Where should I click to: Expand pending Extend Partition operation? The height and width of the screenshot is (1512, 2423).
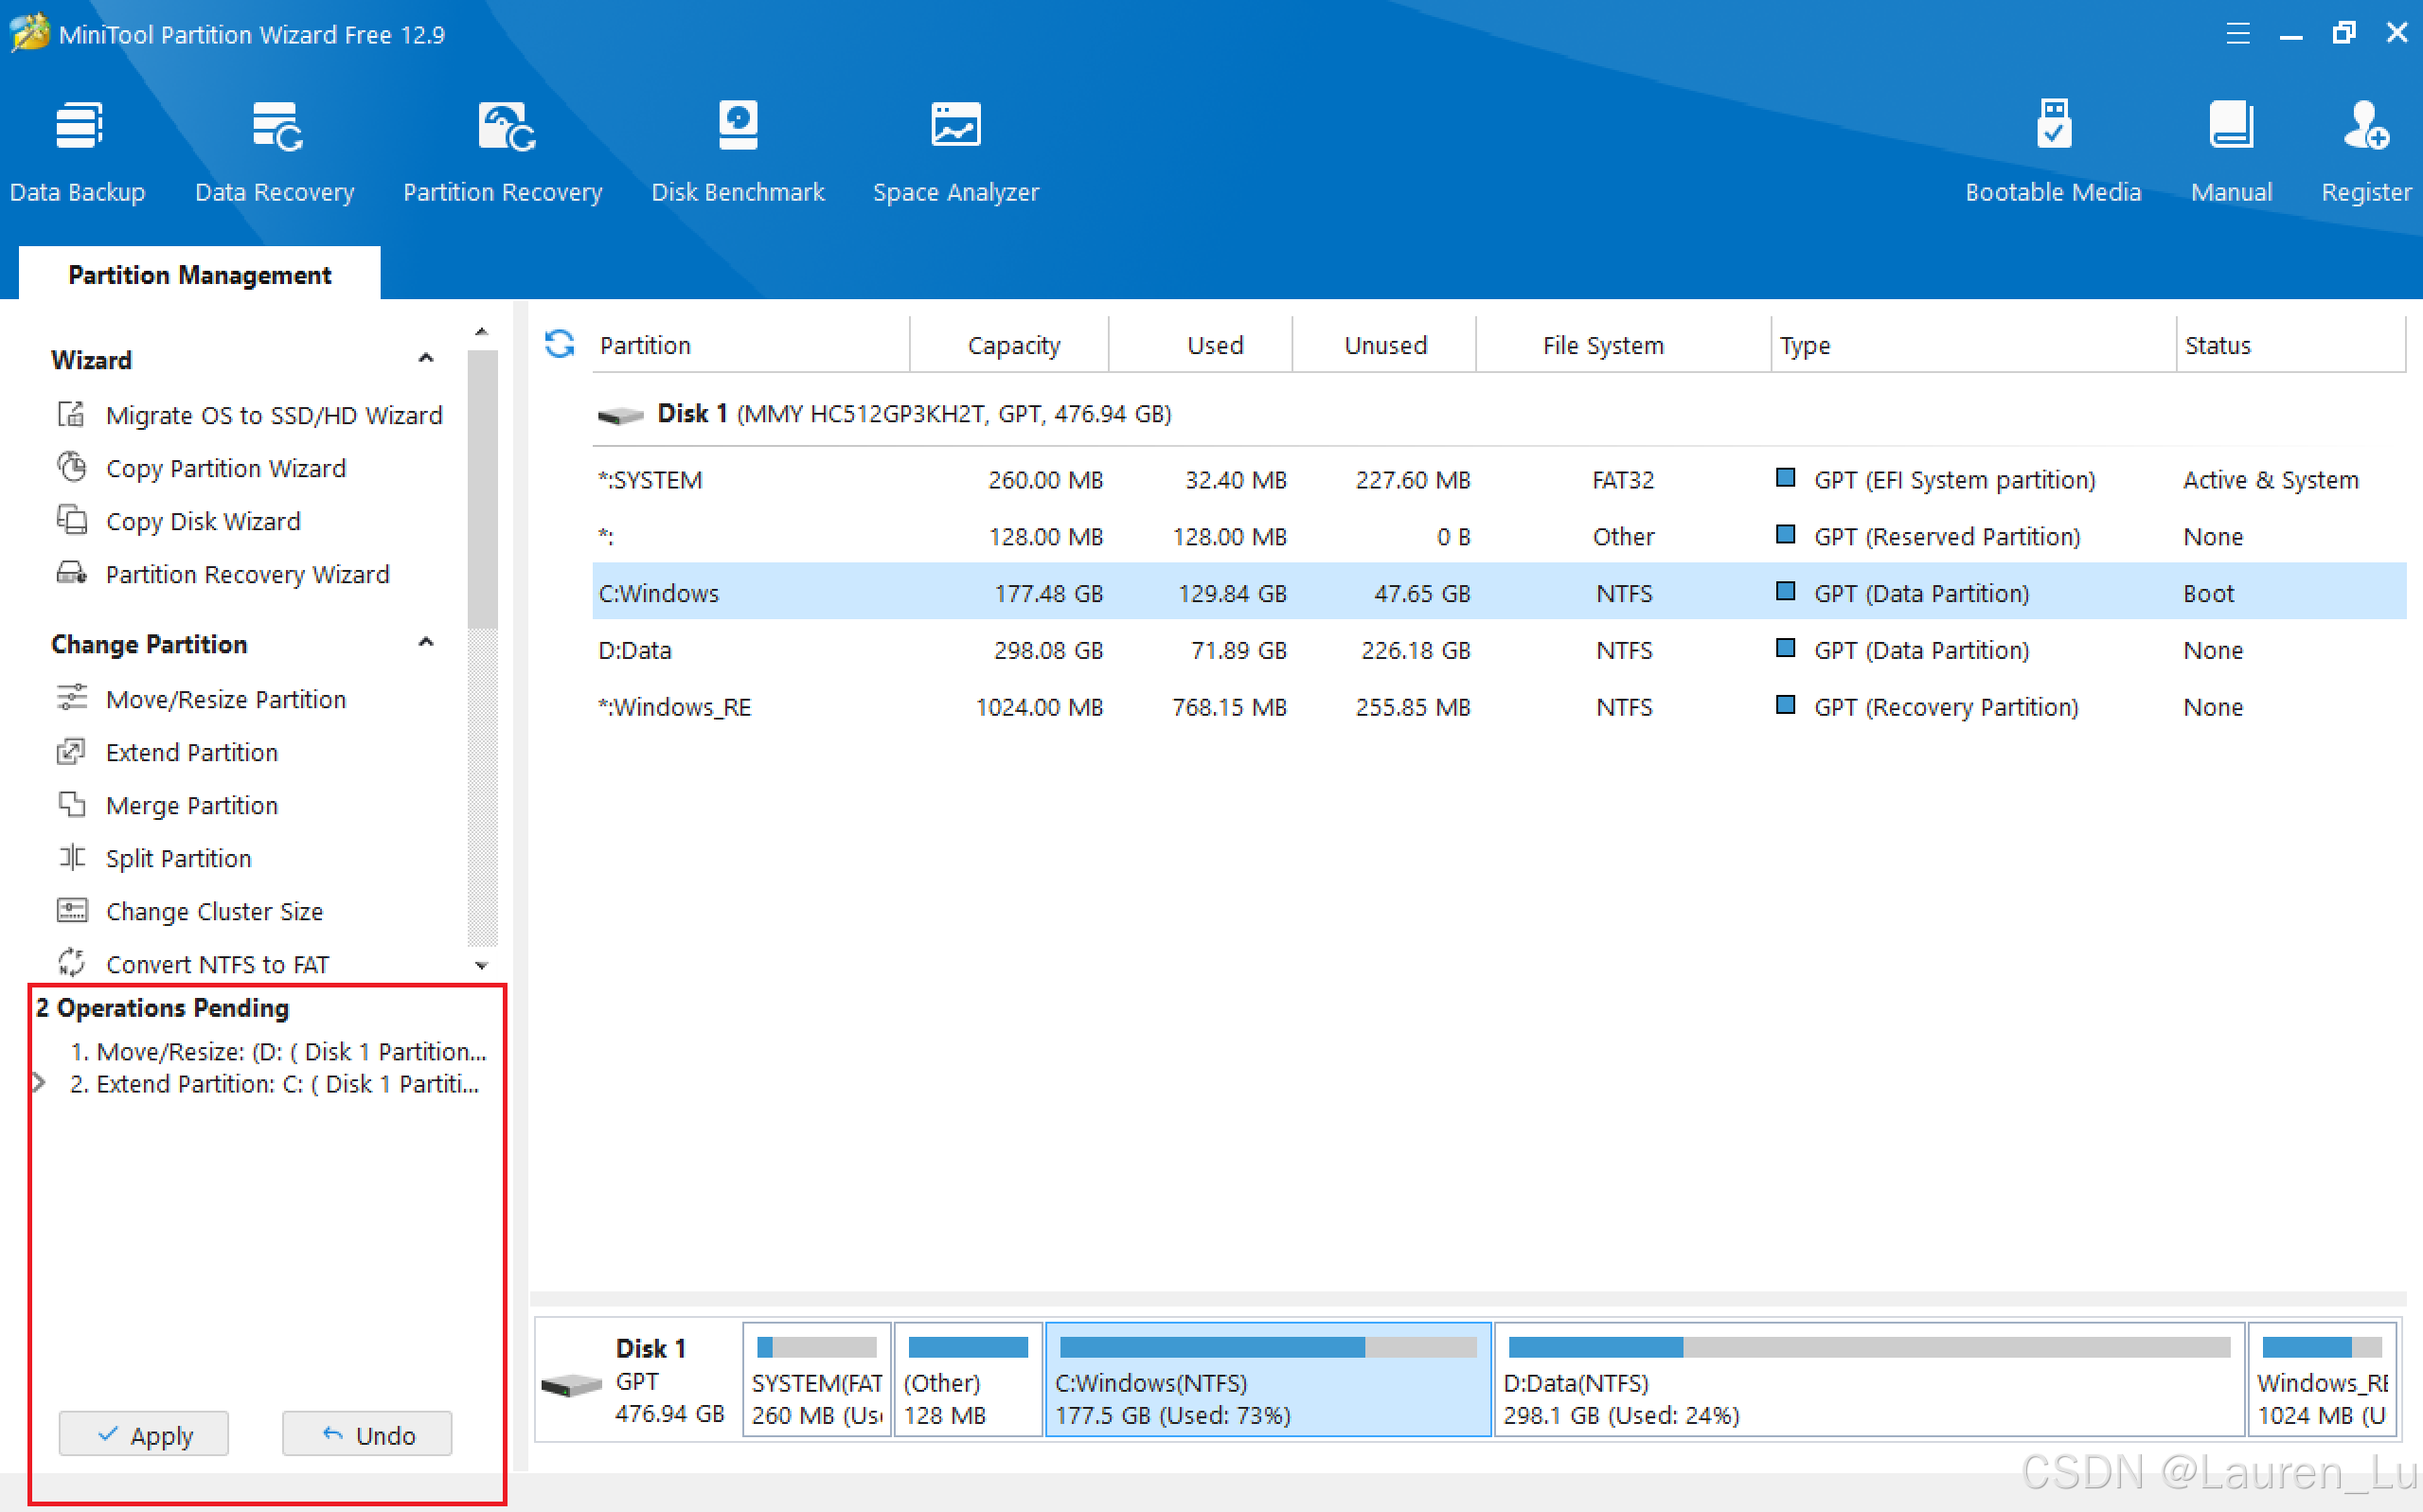(40, 1083)
